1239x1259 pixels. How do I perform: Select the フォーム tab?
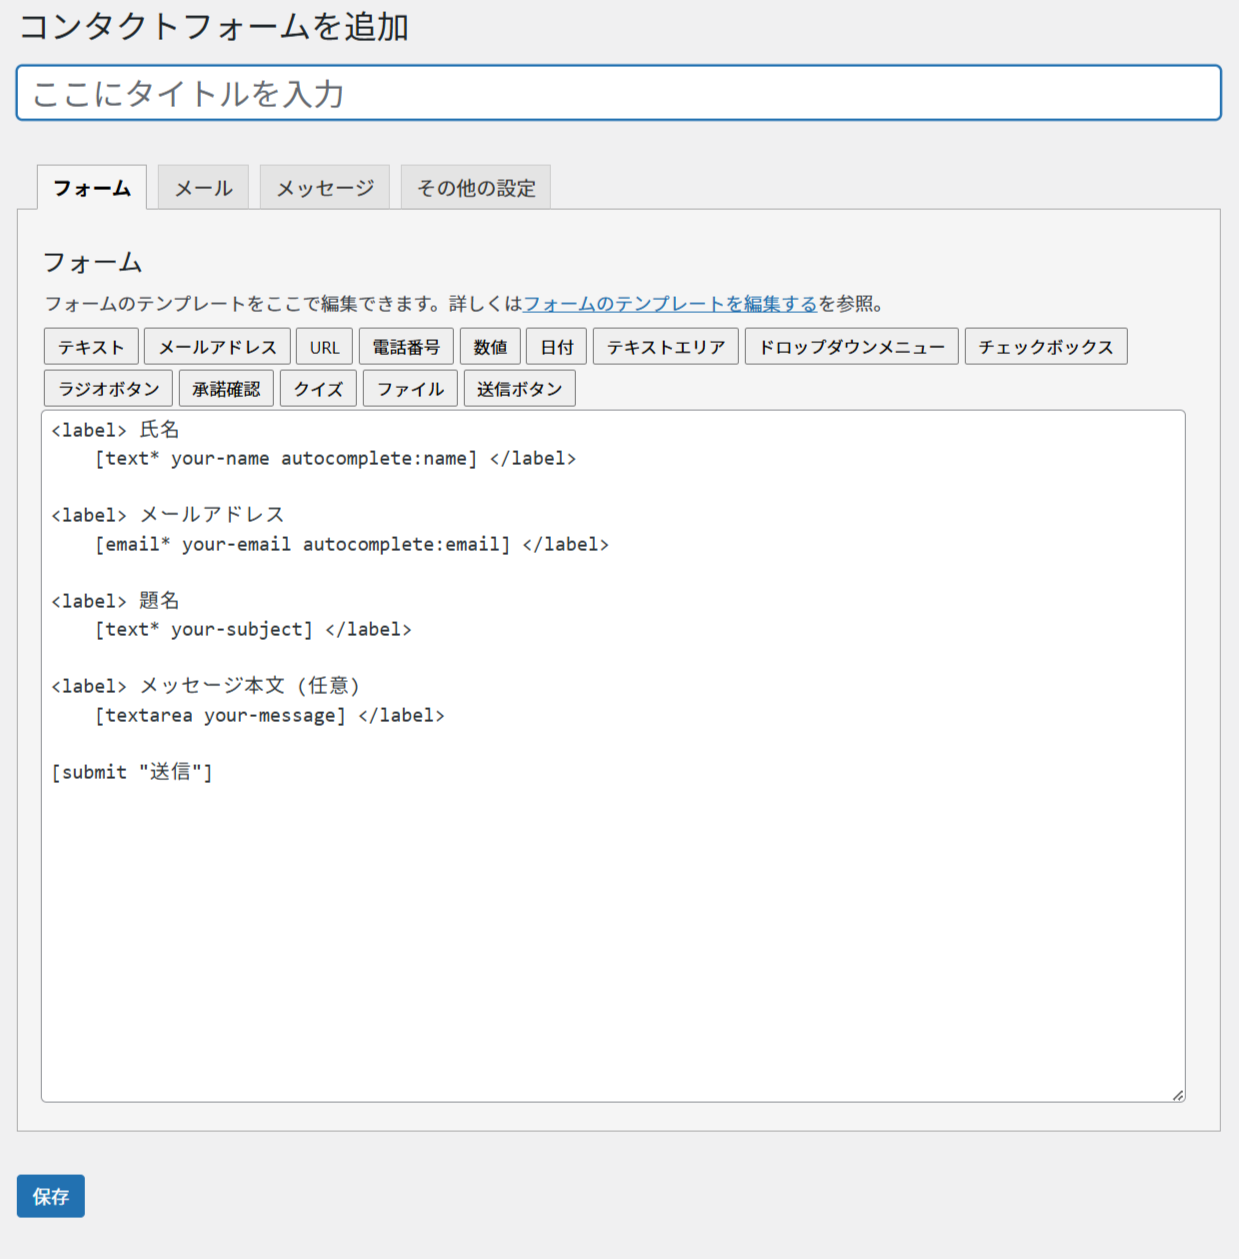(x=92, y=188)
